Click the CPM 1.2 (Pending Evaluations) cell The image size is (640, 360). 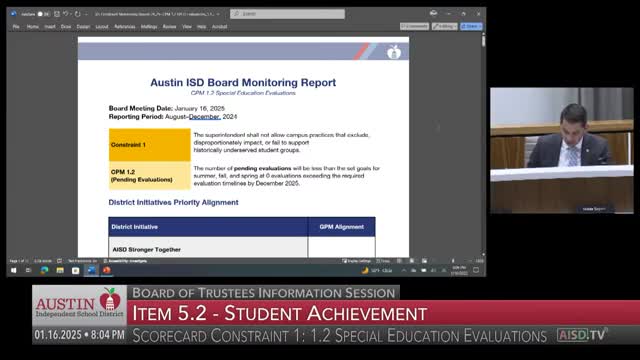[x=150, y=176]
